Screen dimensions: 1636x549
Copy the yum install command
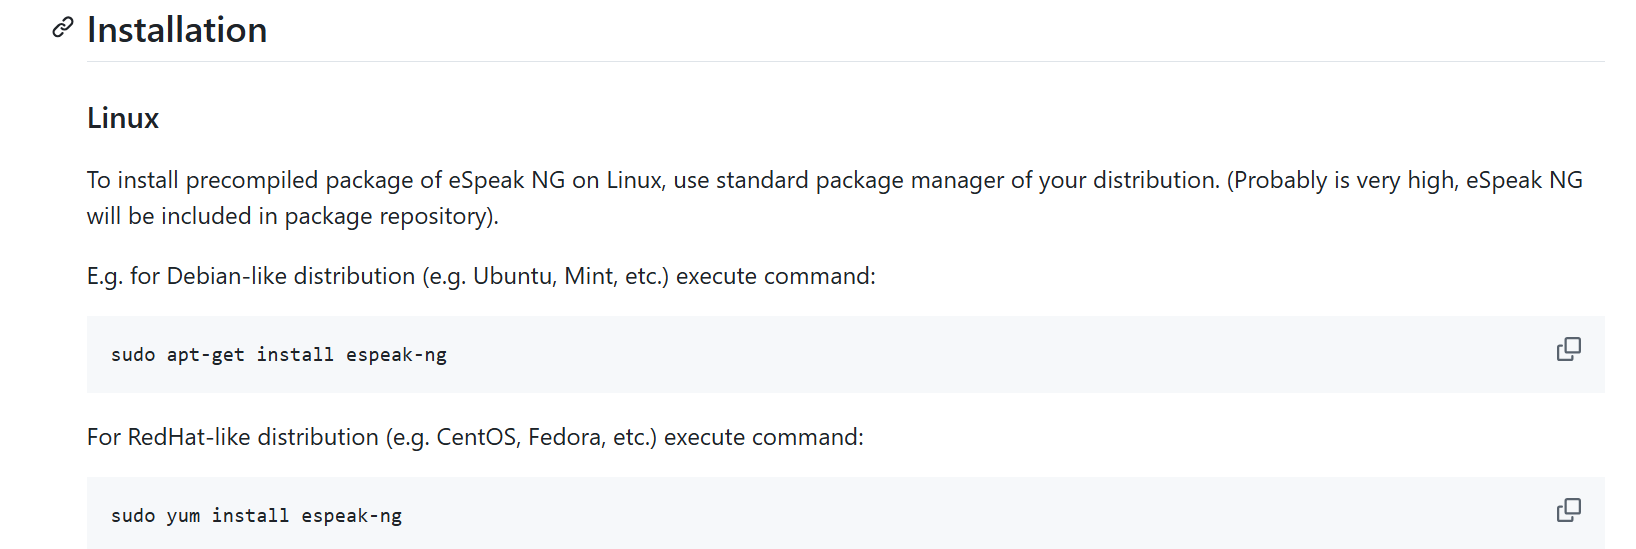(x=1568, y=510)
